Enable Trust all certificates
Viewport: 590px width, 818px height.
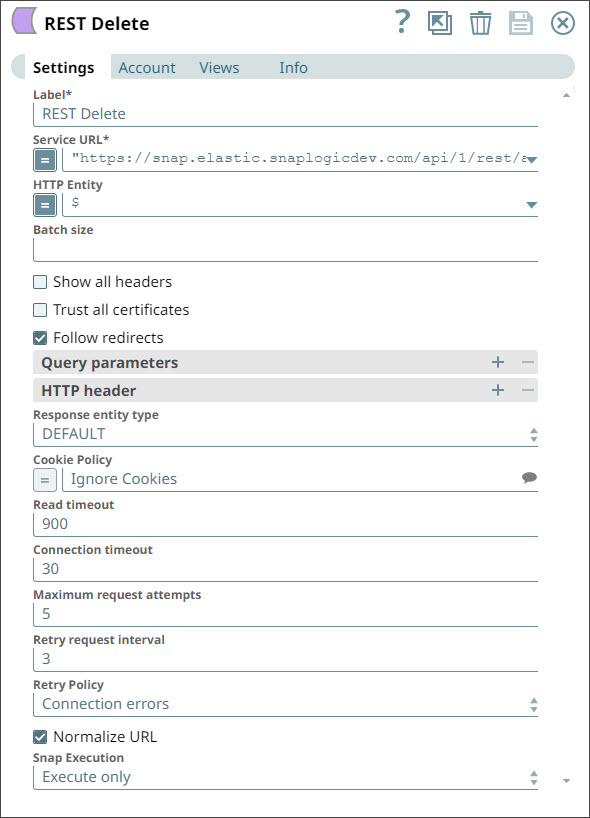[39, 309]
